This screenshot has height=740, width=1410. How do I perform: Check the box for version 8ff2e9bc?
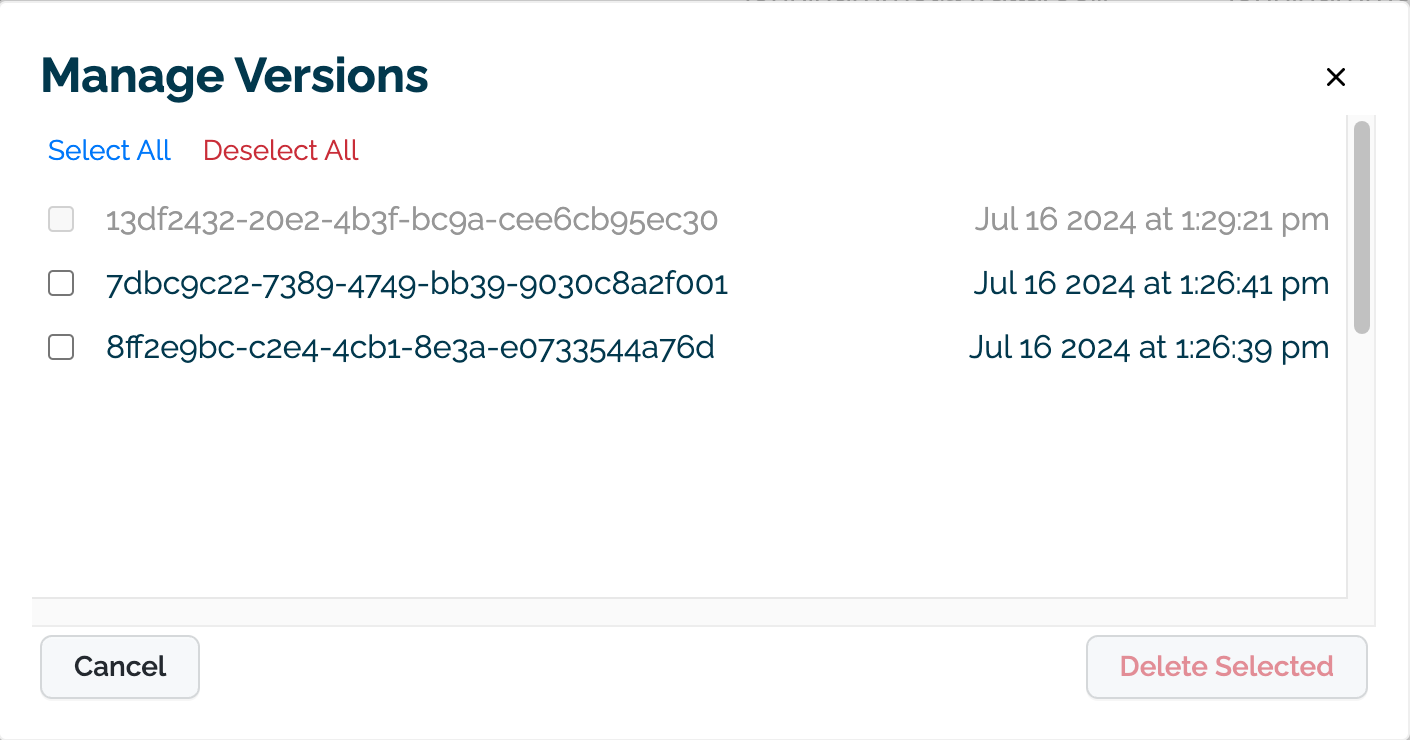pyautogui.click(x=61, y=348)
